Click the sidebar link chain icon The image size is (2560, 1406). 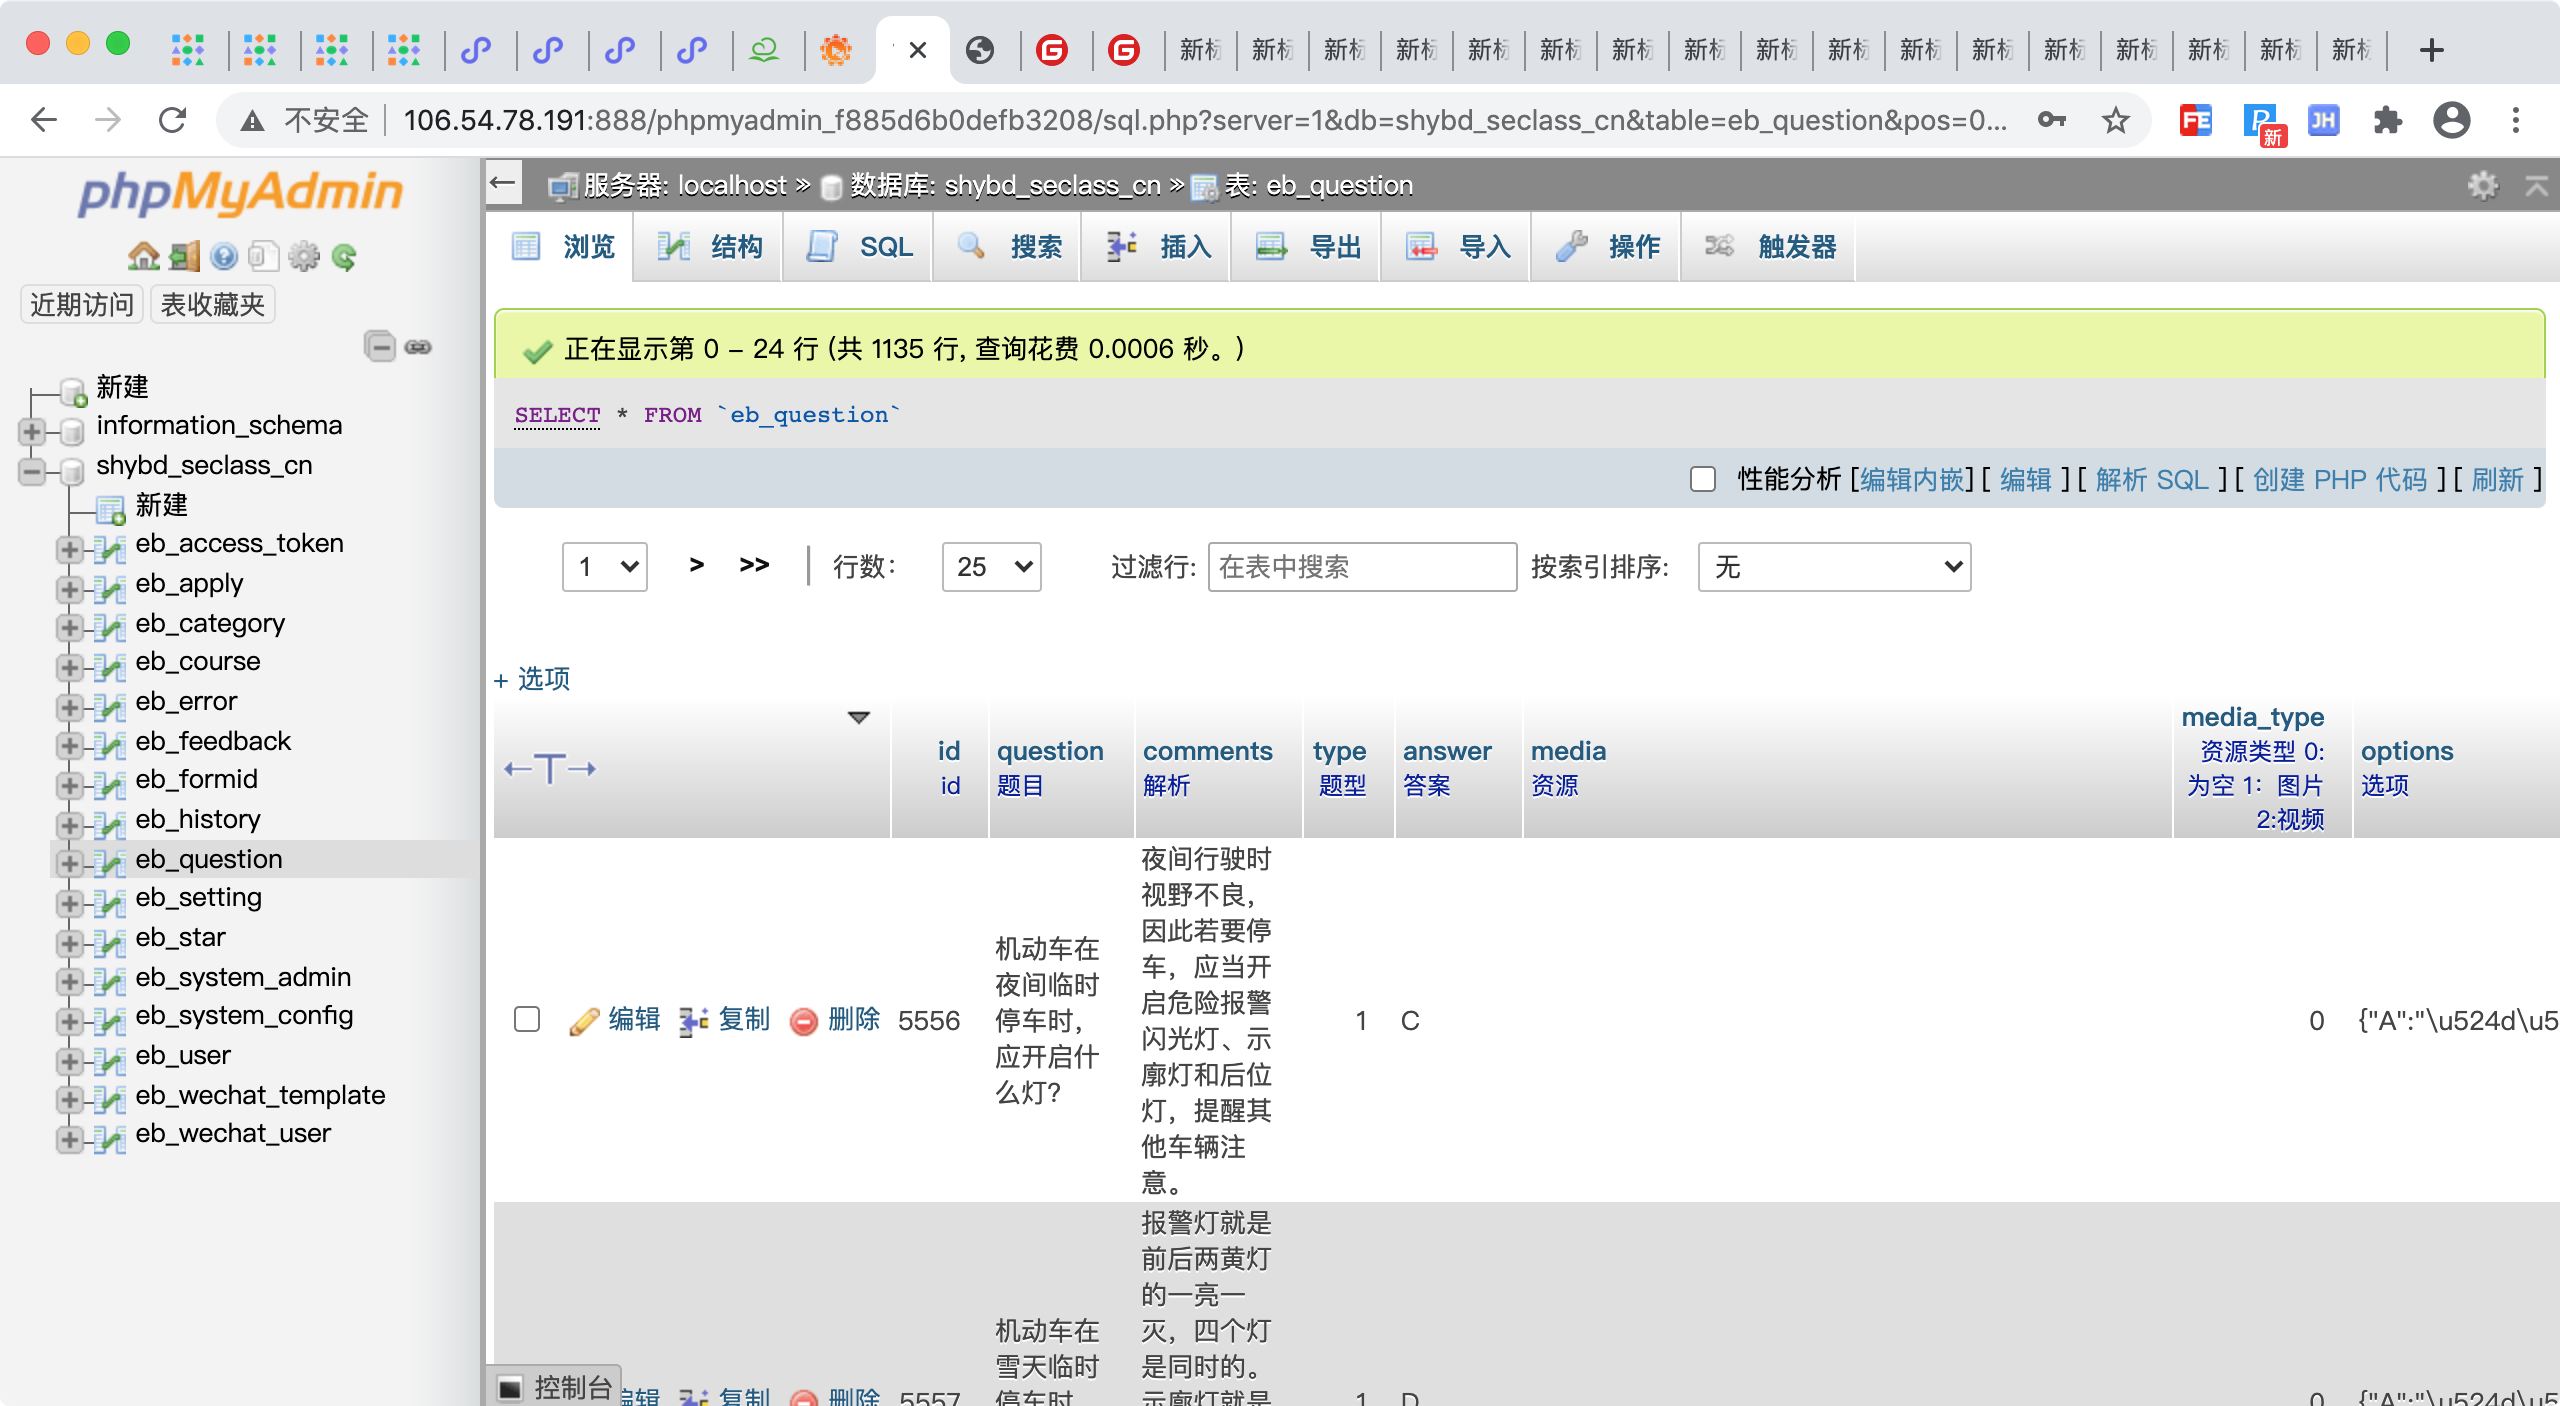pyautogui.click(x=418, y=347)
